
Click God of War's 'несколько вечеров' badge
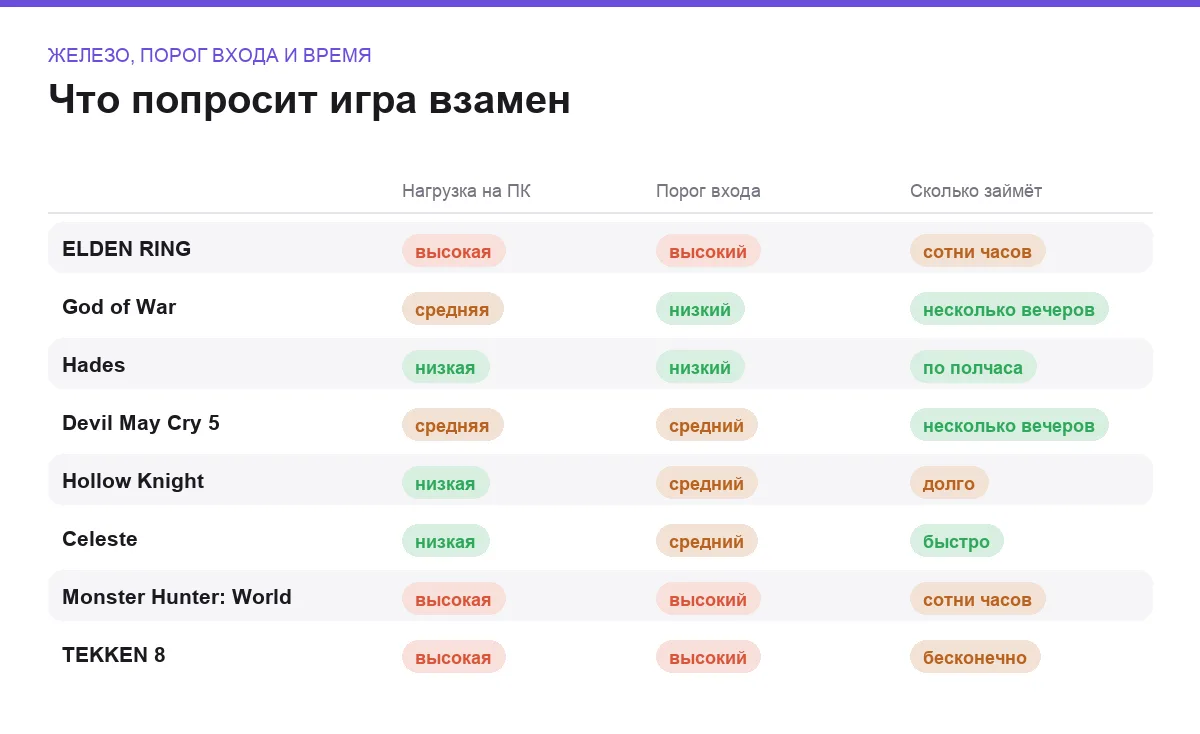click(x=1009, y=309)
